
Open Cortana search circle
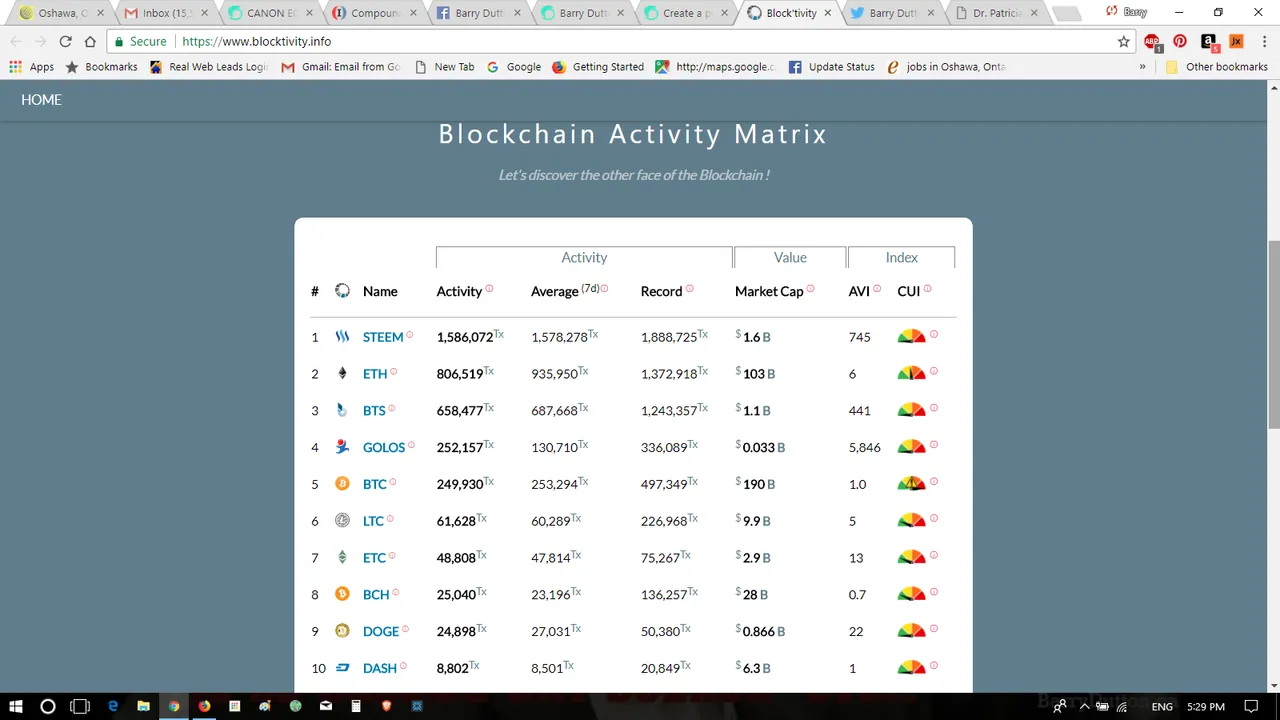[47, 706]
